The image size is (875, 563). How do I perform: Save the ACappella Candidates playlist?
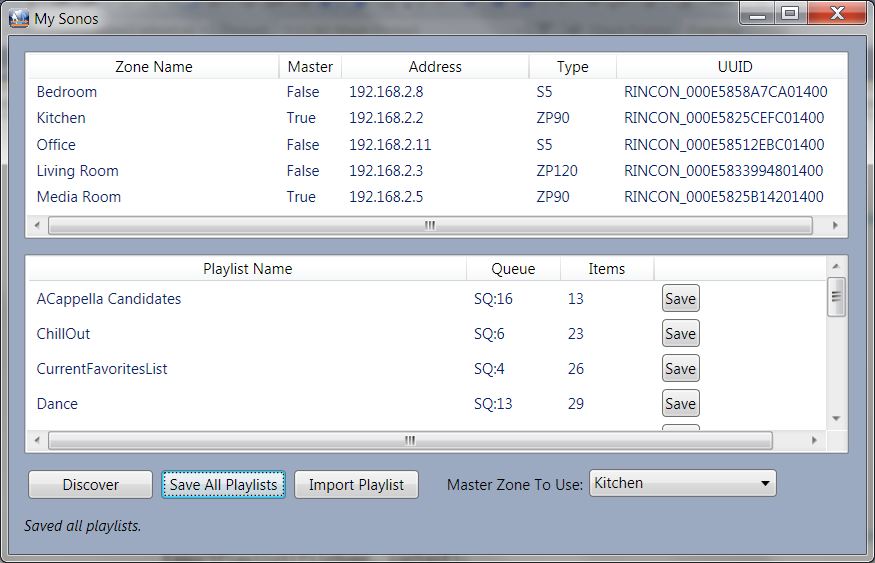click(680, 299)
